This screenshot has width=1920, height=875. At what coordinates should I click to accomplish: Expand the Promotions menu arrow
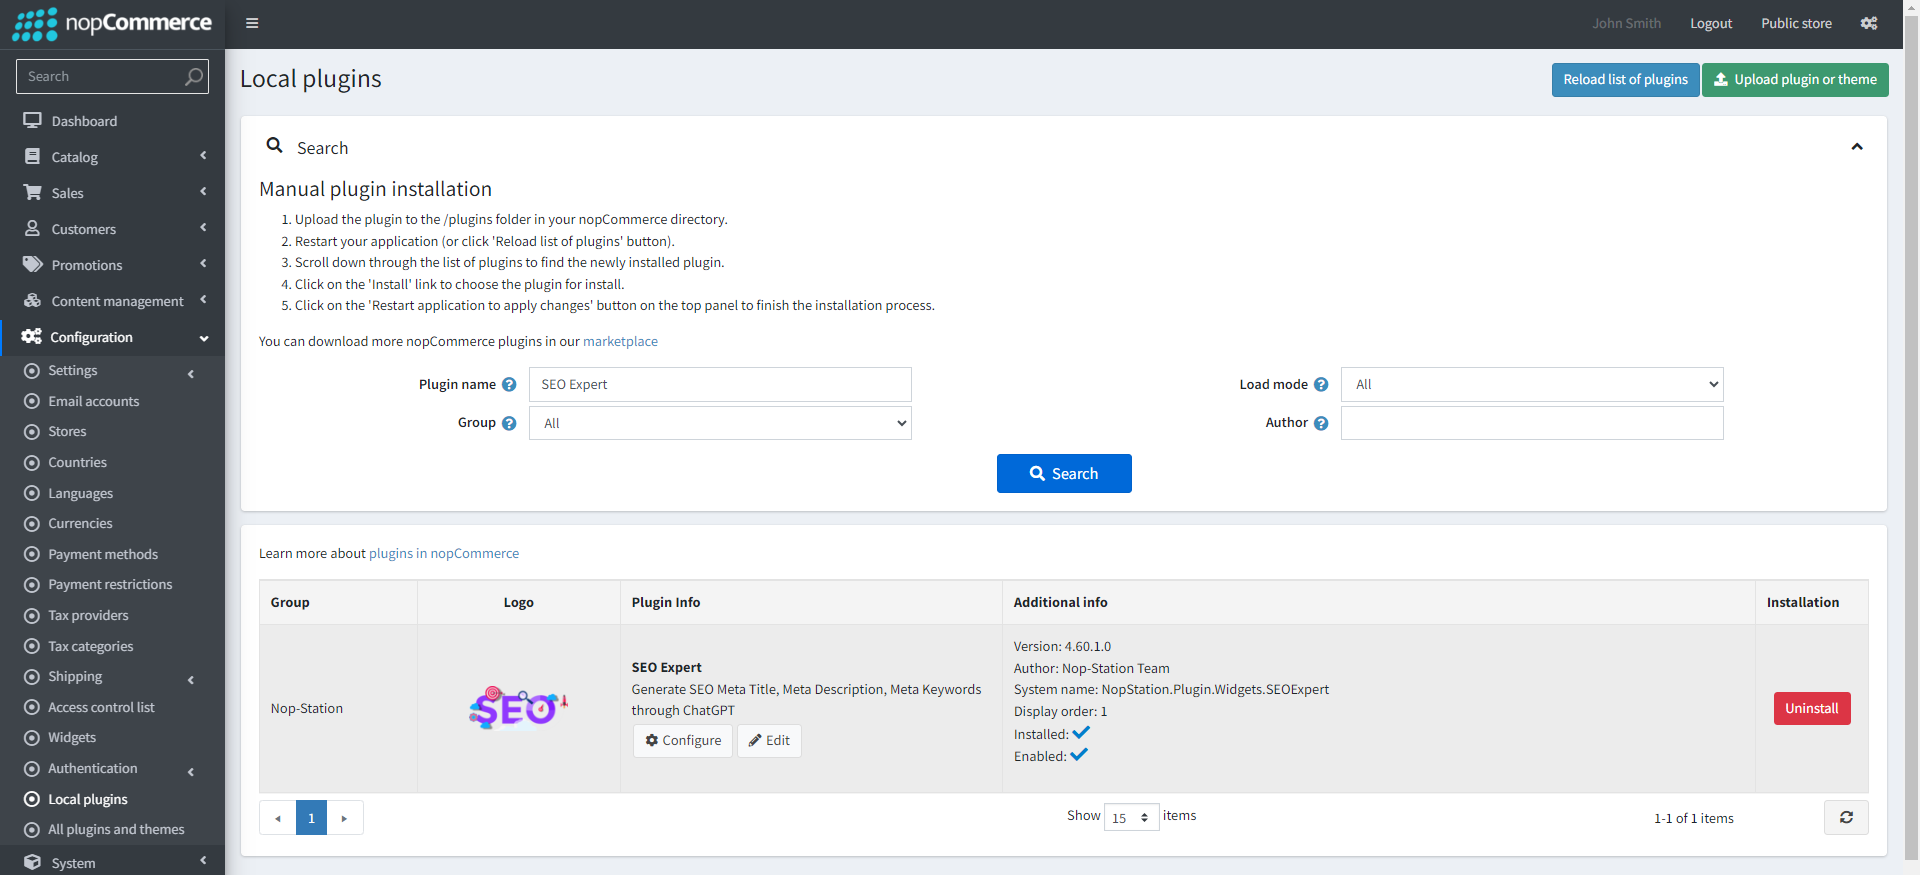(x=203, y=264)
